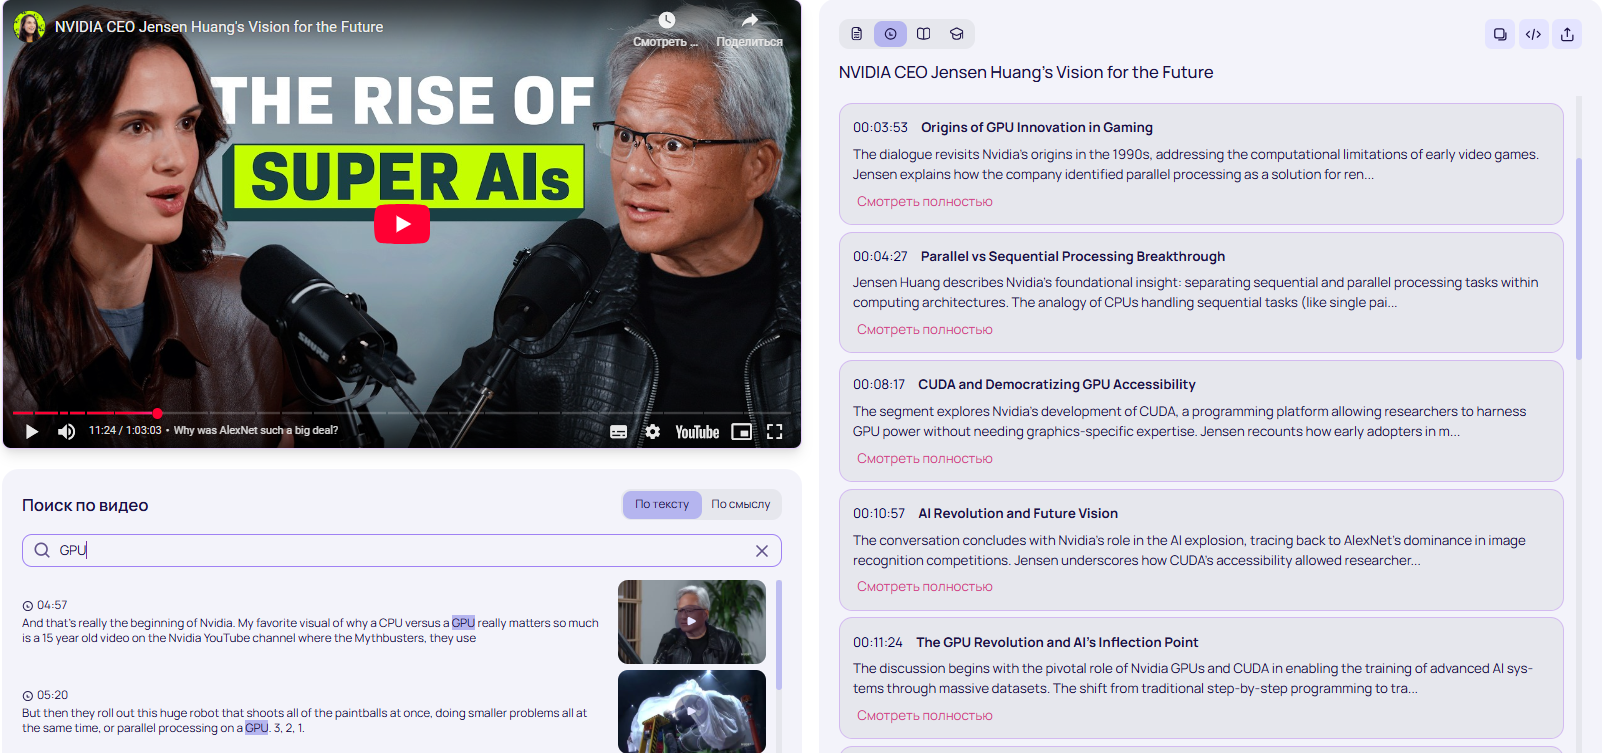The image size is (1606, 753).
Task: Click the timecodes panel scrollbar
Action: [x=1579, y=258]
